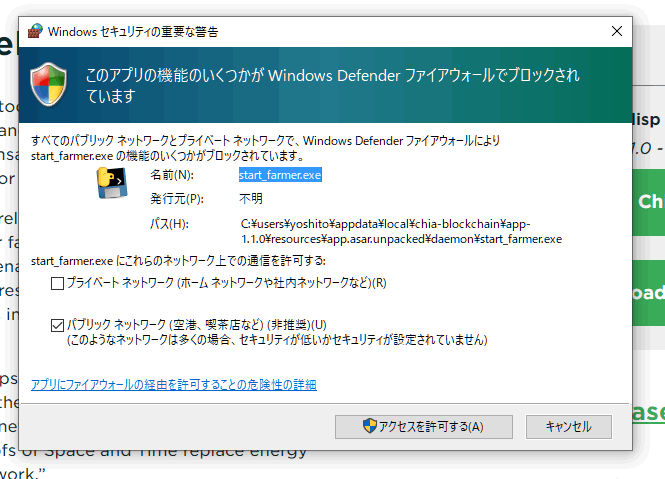Viewport: 665px width, 479px height.
Task: Click the start_farmer.exe application icon
Action: [x=110, y=185]
